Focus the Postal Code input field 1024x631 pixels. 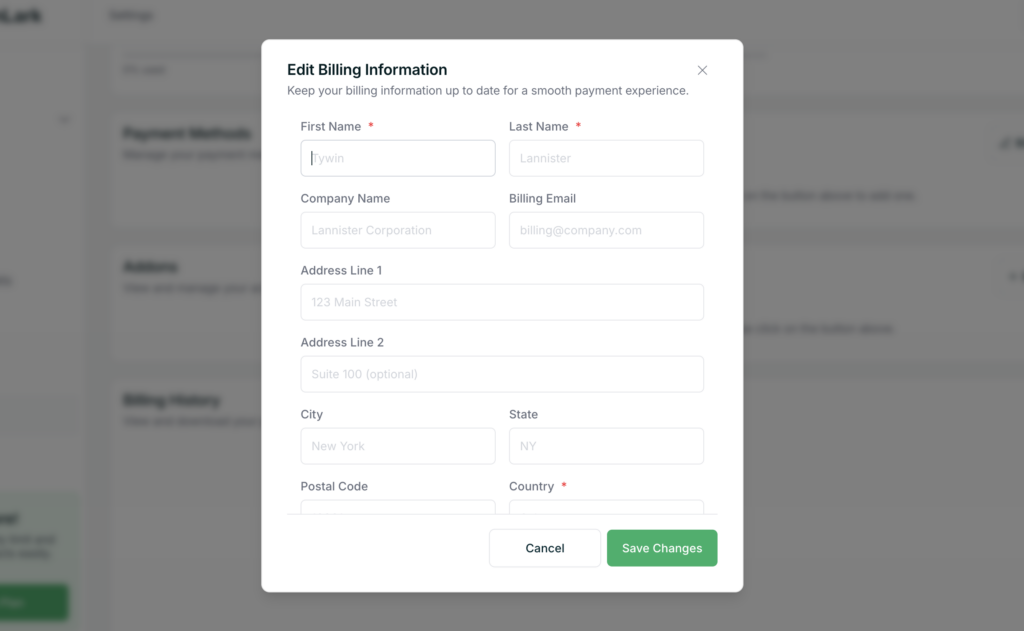[397, 507]
